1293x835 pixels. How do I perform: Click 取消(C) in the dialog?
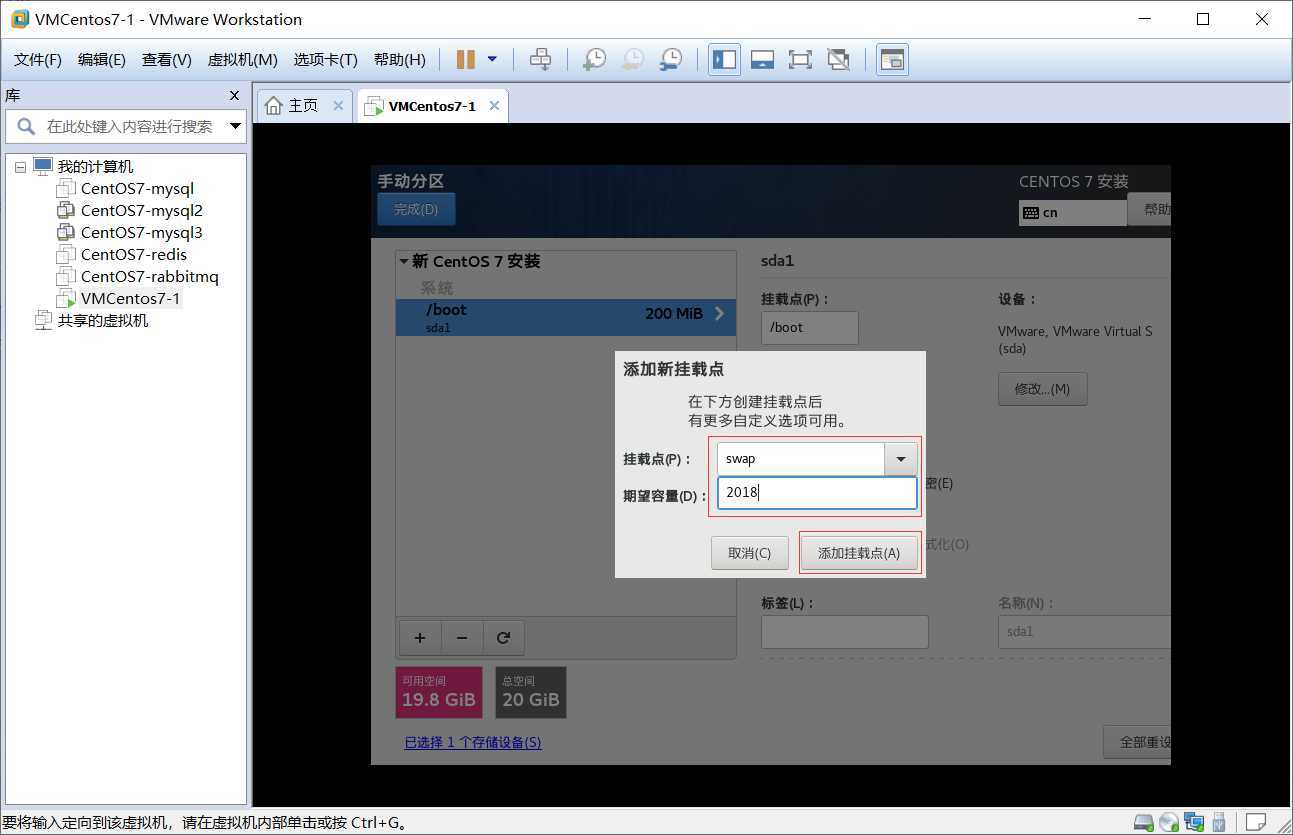(749, 553)
